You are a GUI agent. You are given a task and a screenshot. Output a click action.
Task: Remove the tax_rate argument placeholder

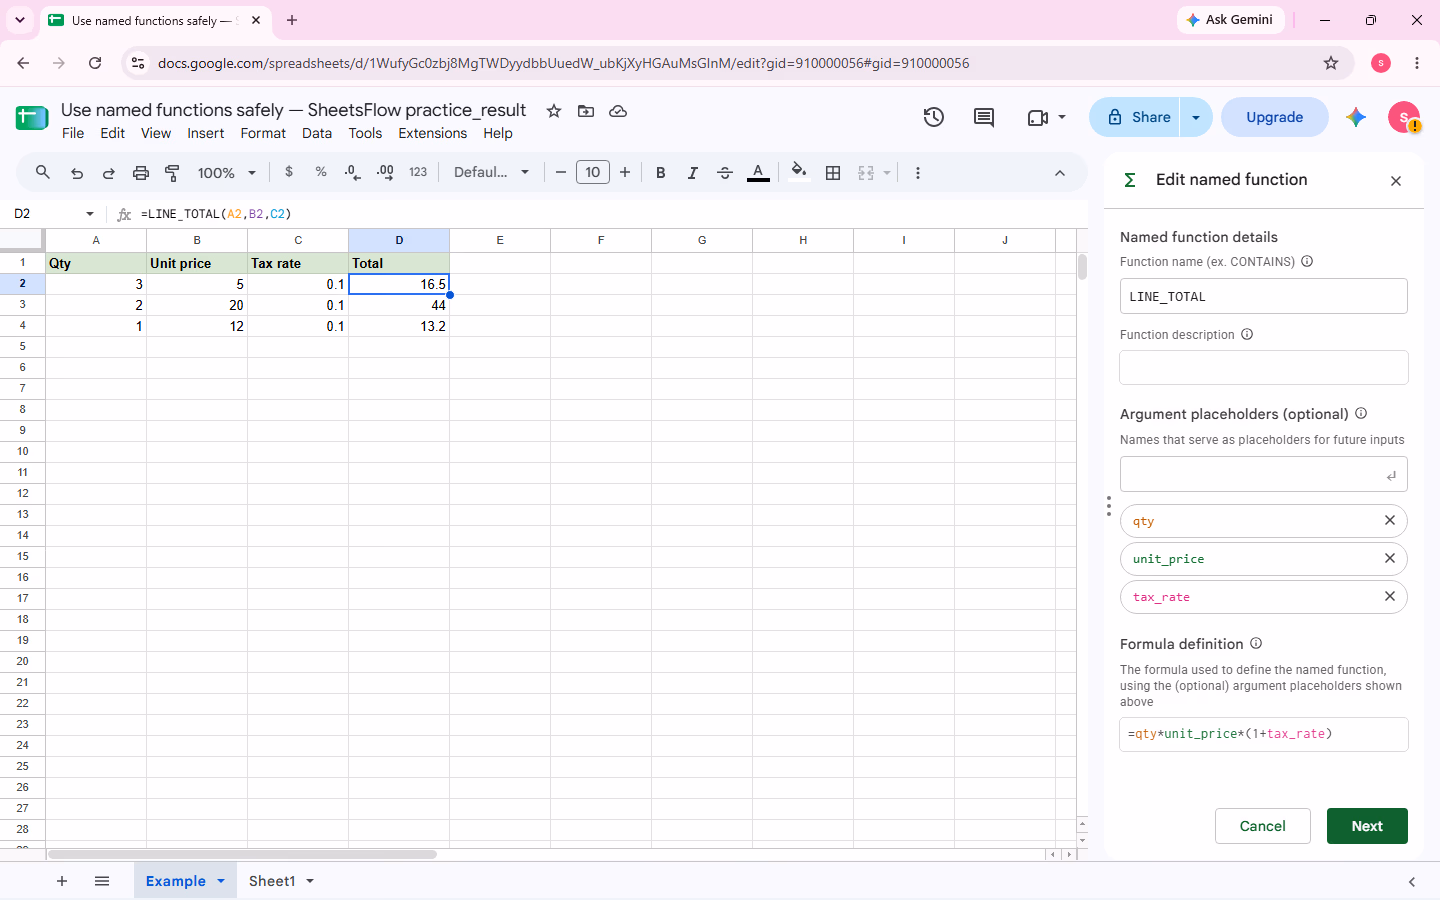(1389, 597)
